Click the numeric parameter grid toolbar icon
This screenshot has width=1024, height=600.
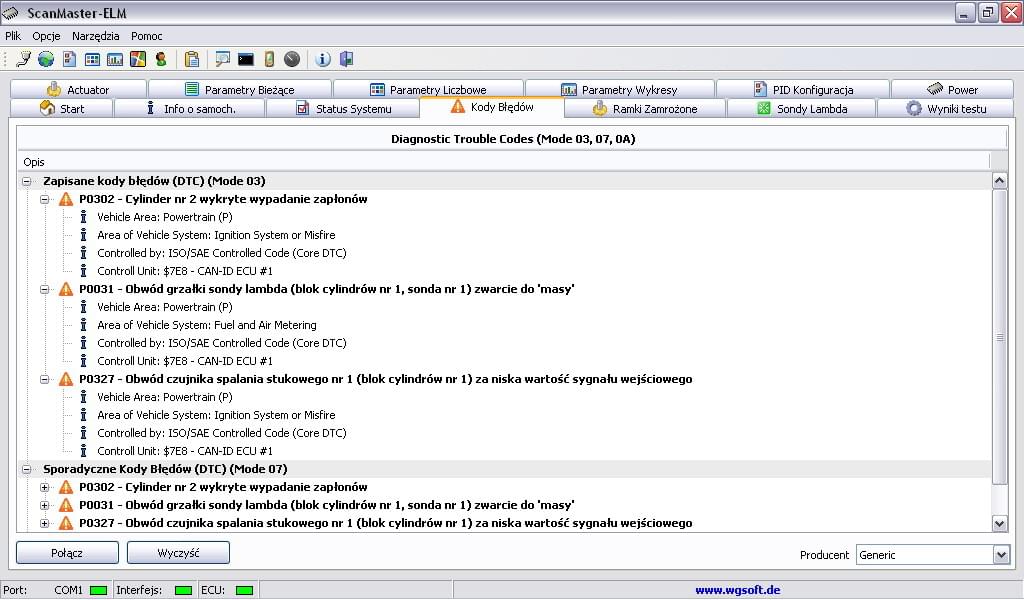[92, 59]
